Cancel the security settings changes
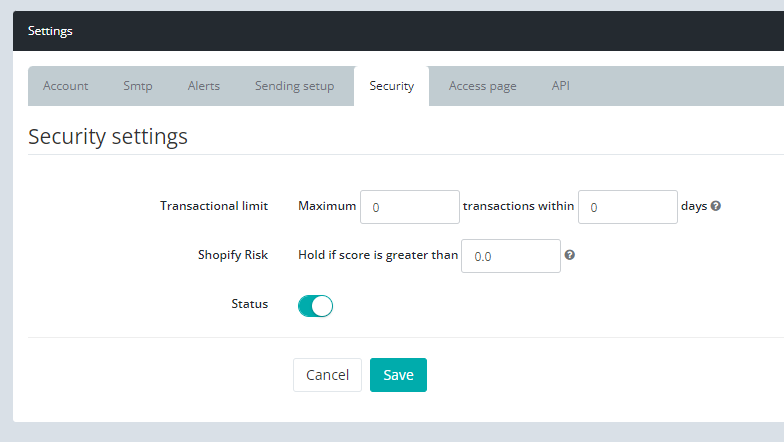 click(328, 375)
